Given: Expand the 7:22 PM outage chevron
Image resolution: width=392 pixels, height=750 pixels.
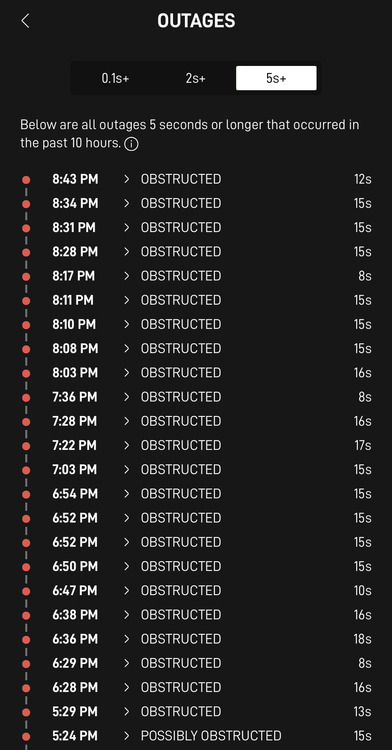Looking at the screenshot, I should coord(127,445).
